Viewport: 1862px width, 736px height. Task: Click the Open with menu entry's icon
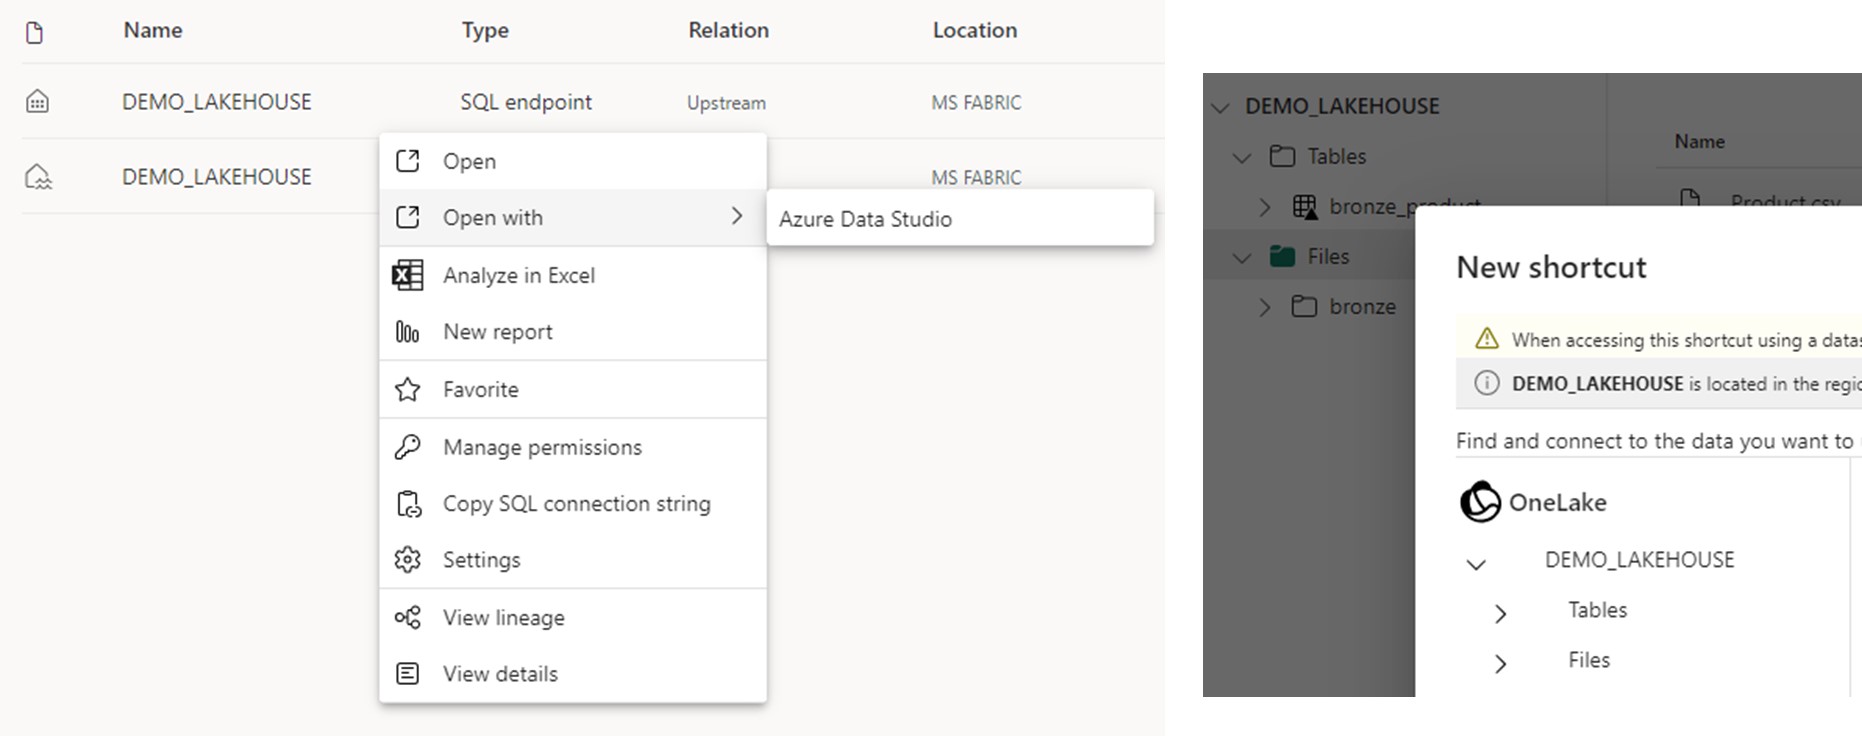pos(407,217)
